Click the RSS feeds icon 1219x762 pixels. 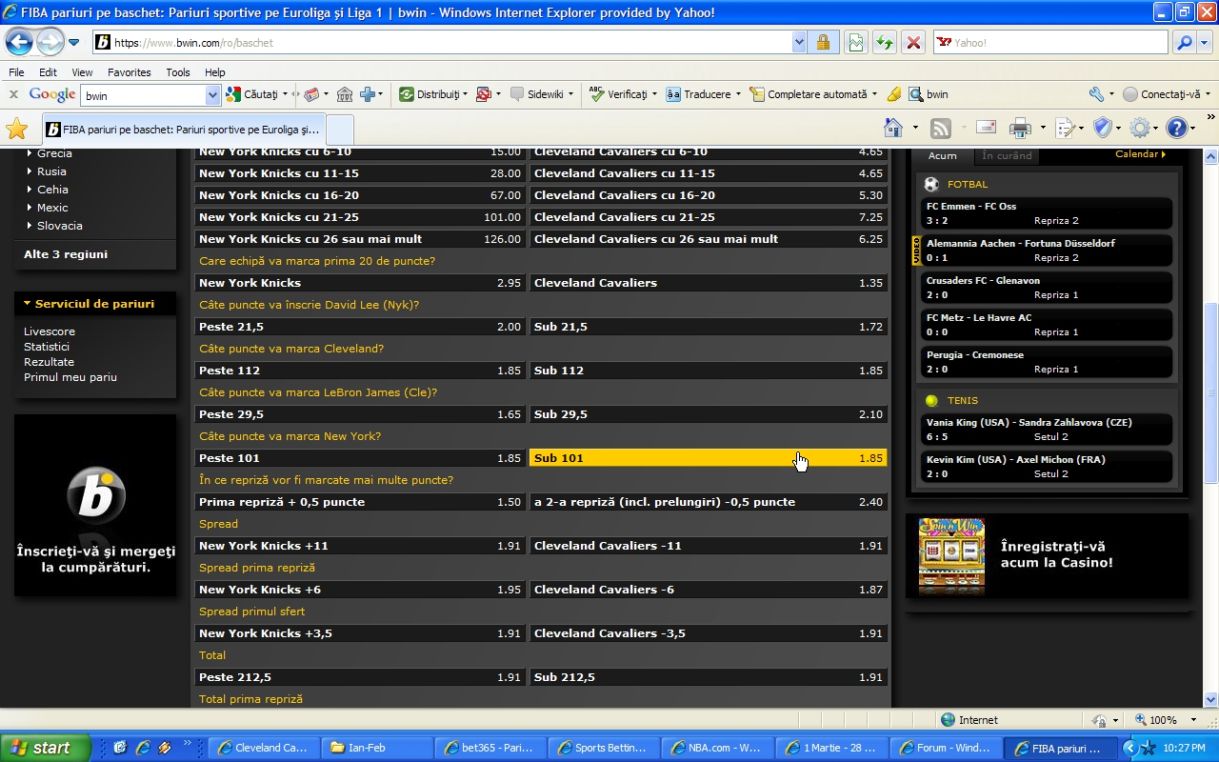click(940, 128)
